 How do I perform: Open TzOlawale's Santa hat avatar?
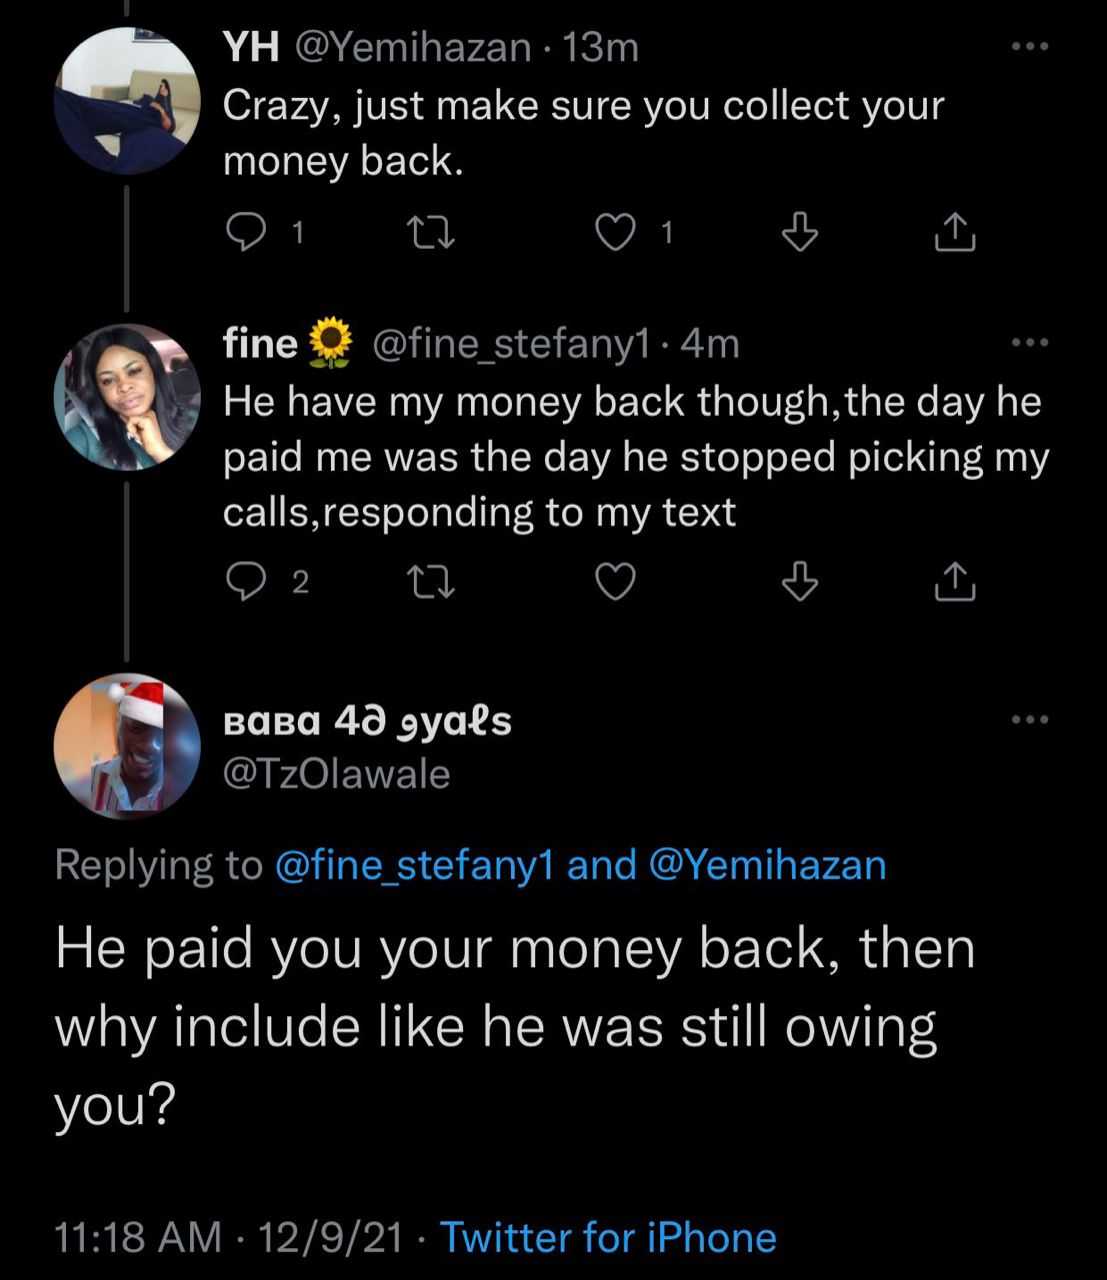(126, 746)
